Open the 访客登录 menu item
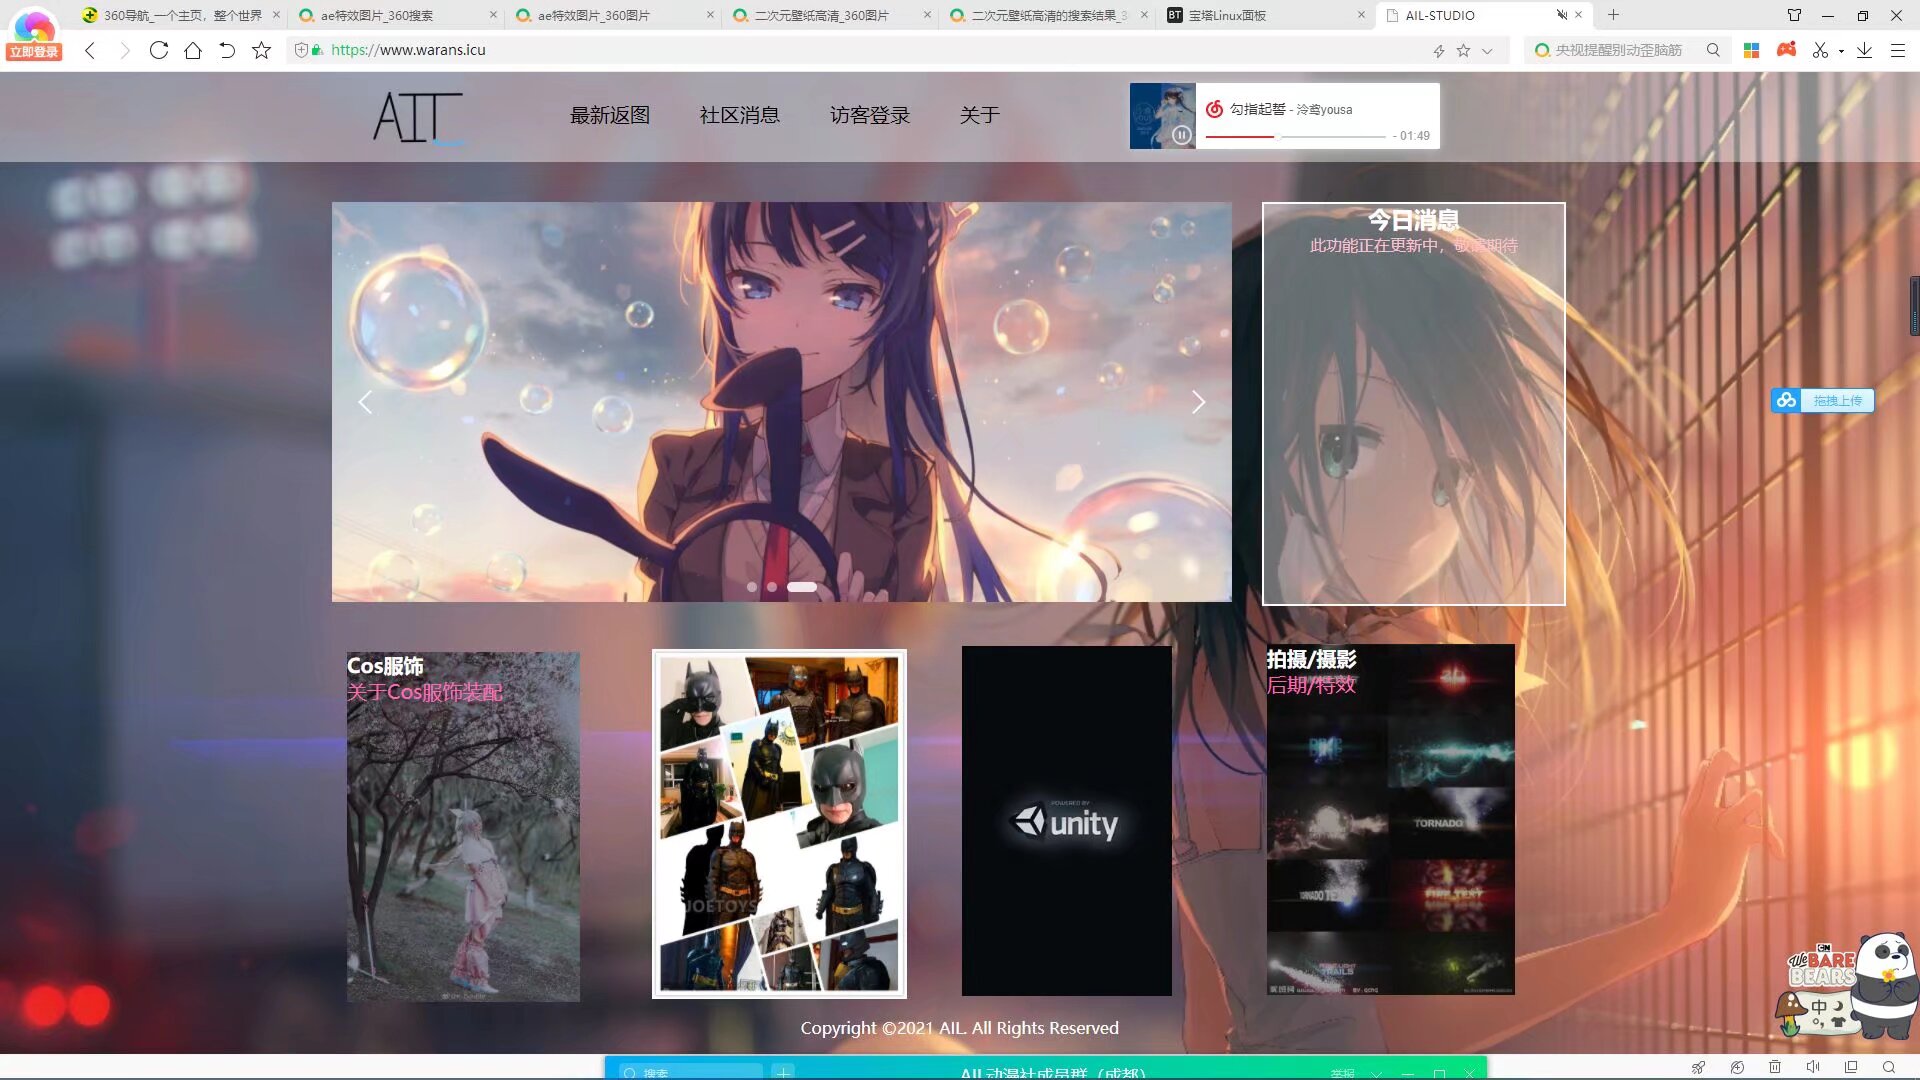This screenshot has width=1920, height=1080. click(x=870, y=116)
